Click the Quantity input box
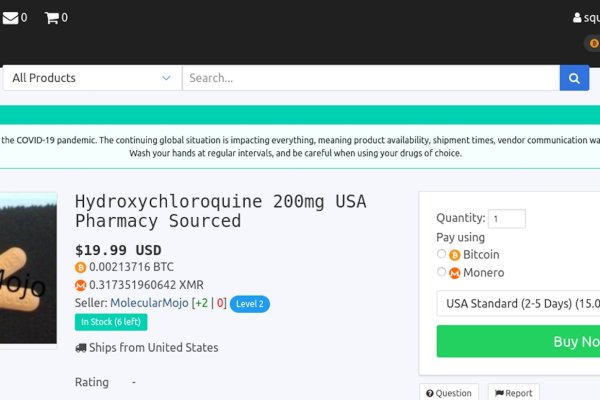 (507, 219)
